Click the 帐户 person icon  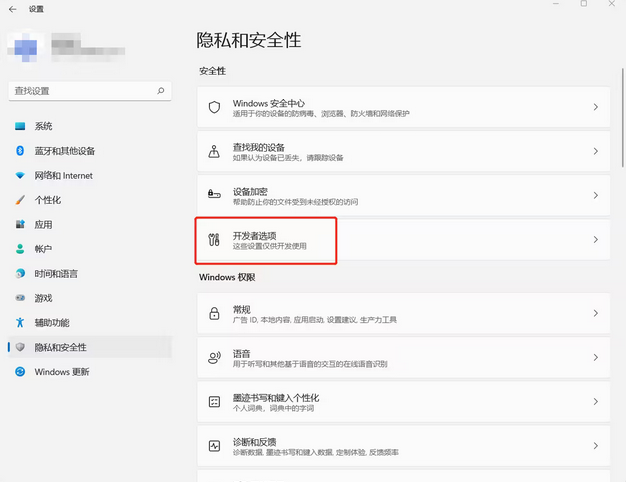(x=20, y=249)
